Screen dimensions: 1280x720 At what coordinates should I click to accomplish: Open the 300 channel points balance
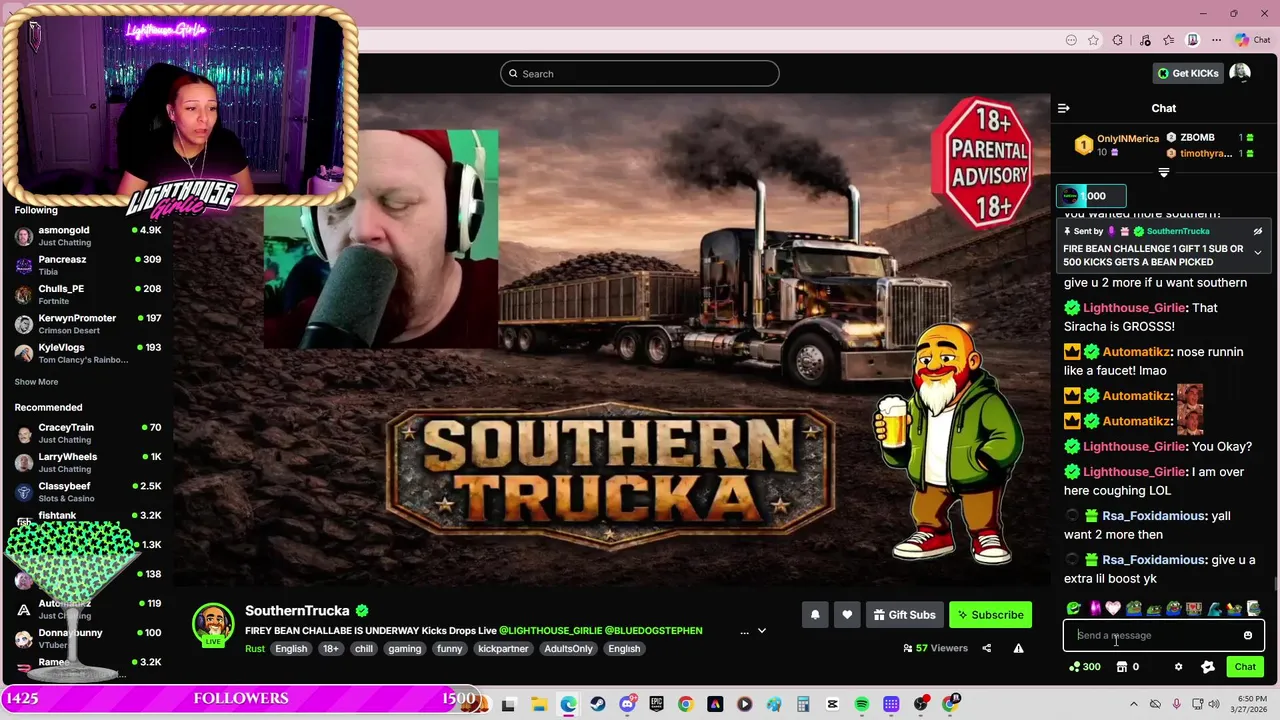coord(1085,667)
